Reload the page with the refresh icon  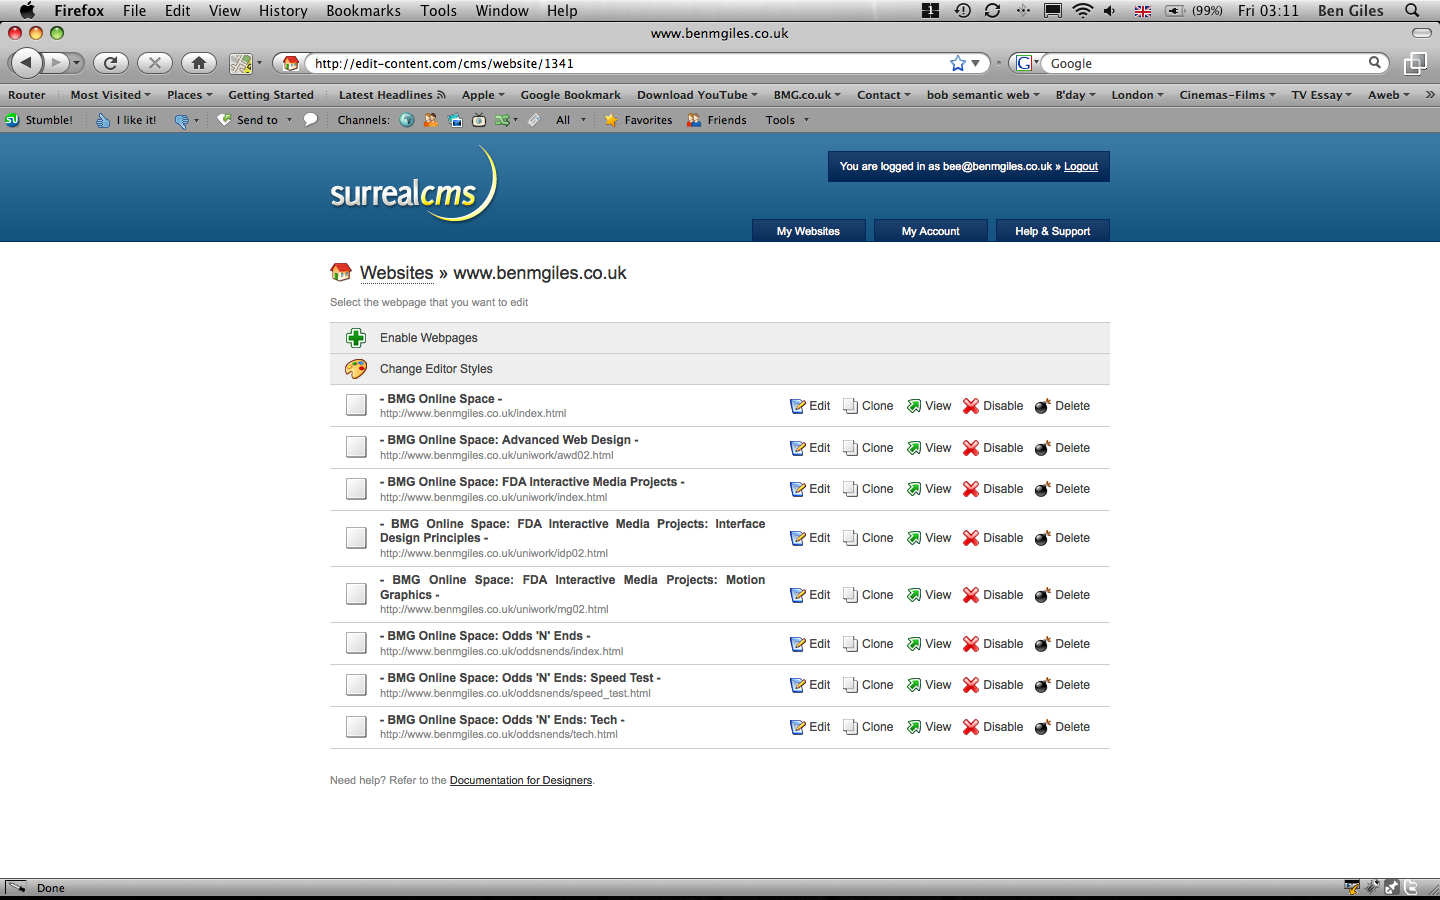click(111, 63)
